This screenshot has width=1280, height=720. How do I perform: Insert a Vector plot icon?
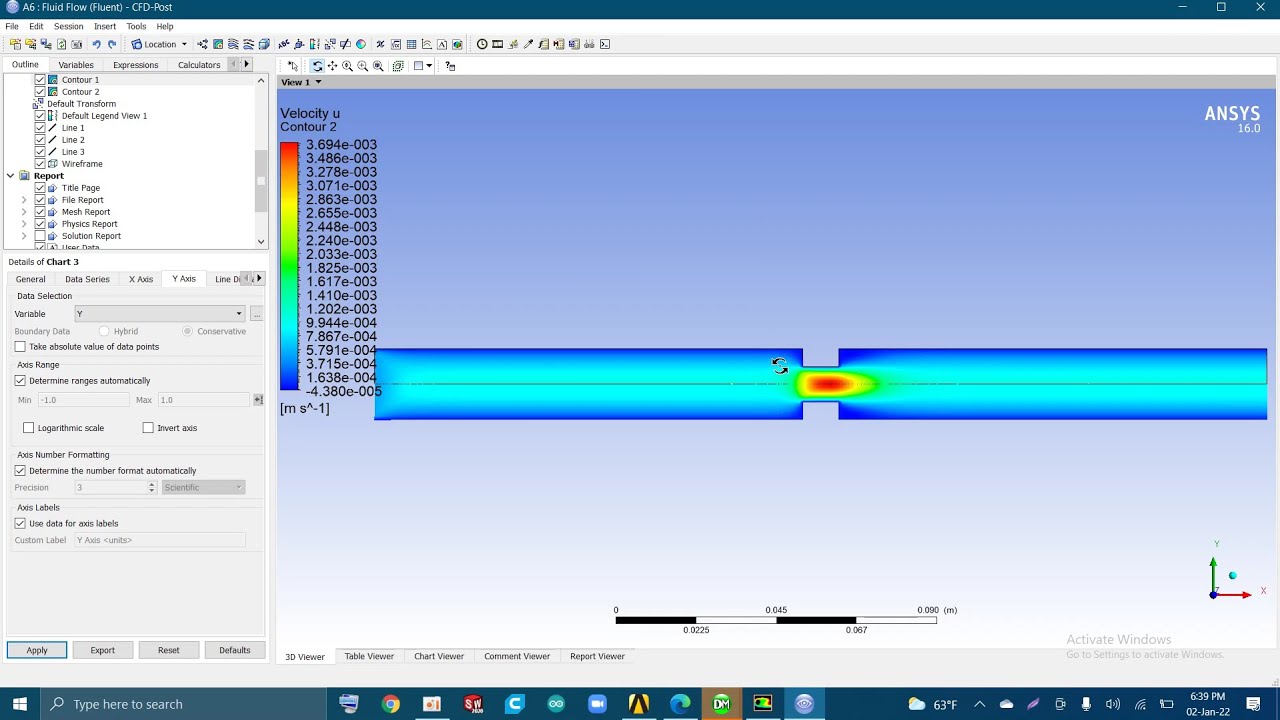[202, 44]
